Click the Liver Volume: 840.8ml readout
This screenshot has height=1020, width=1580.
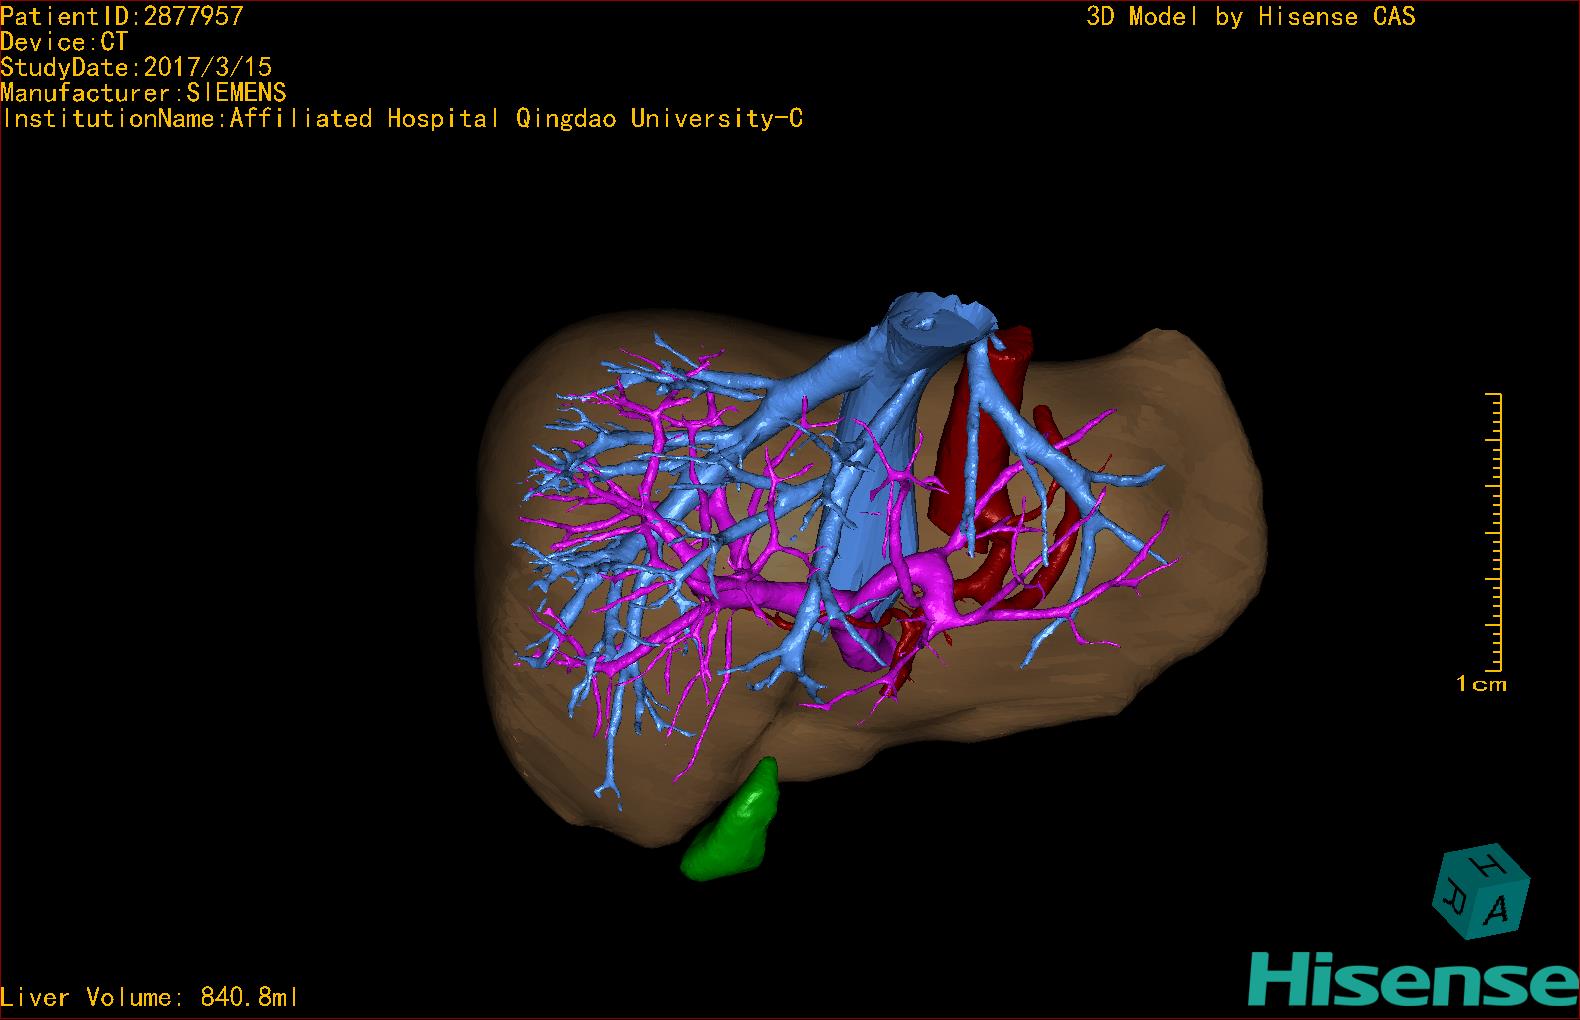[x=150, y=997]
